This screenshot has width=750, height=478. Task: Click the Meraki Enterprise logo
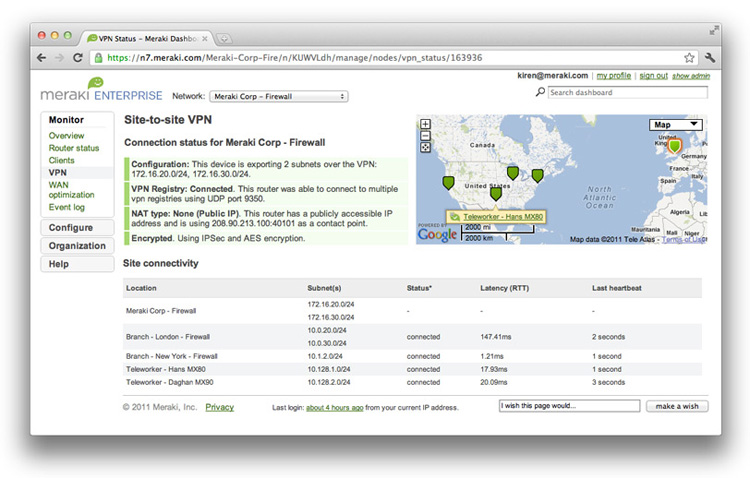point(101,90)
